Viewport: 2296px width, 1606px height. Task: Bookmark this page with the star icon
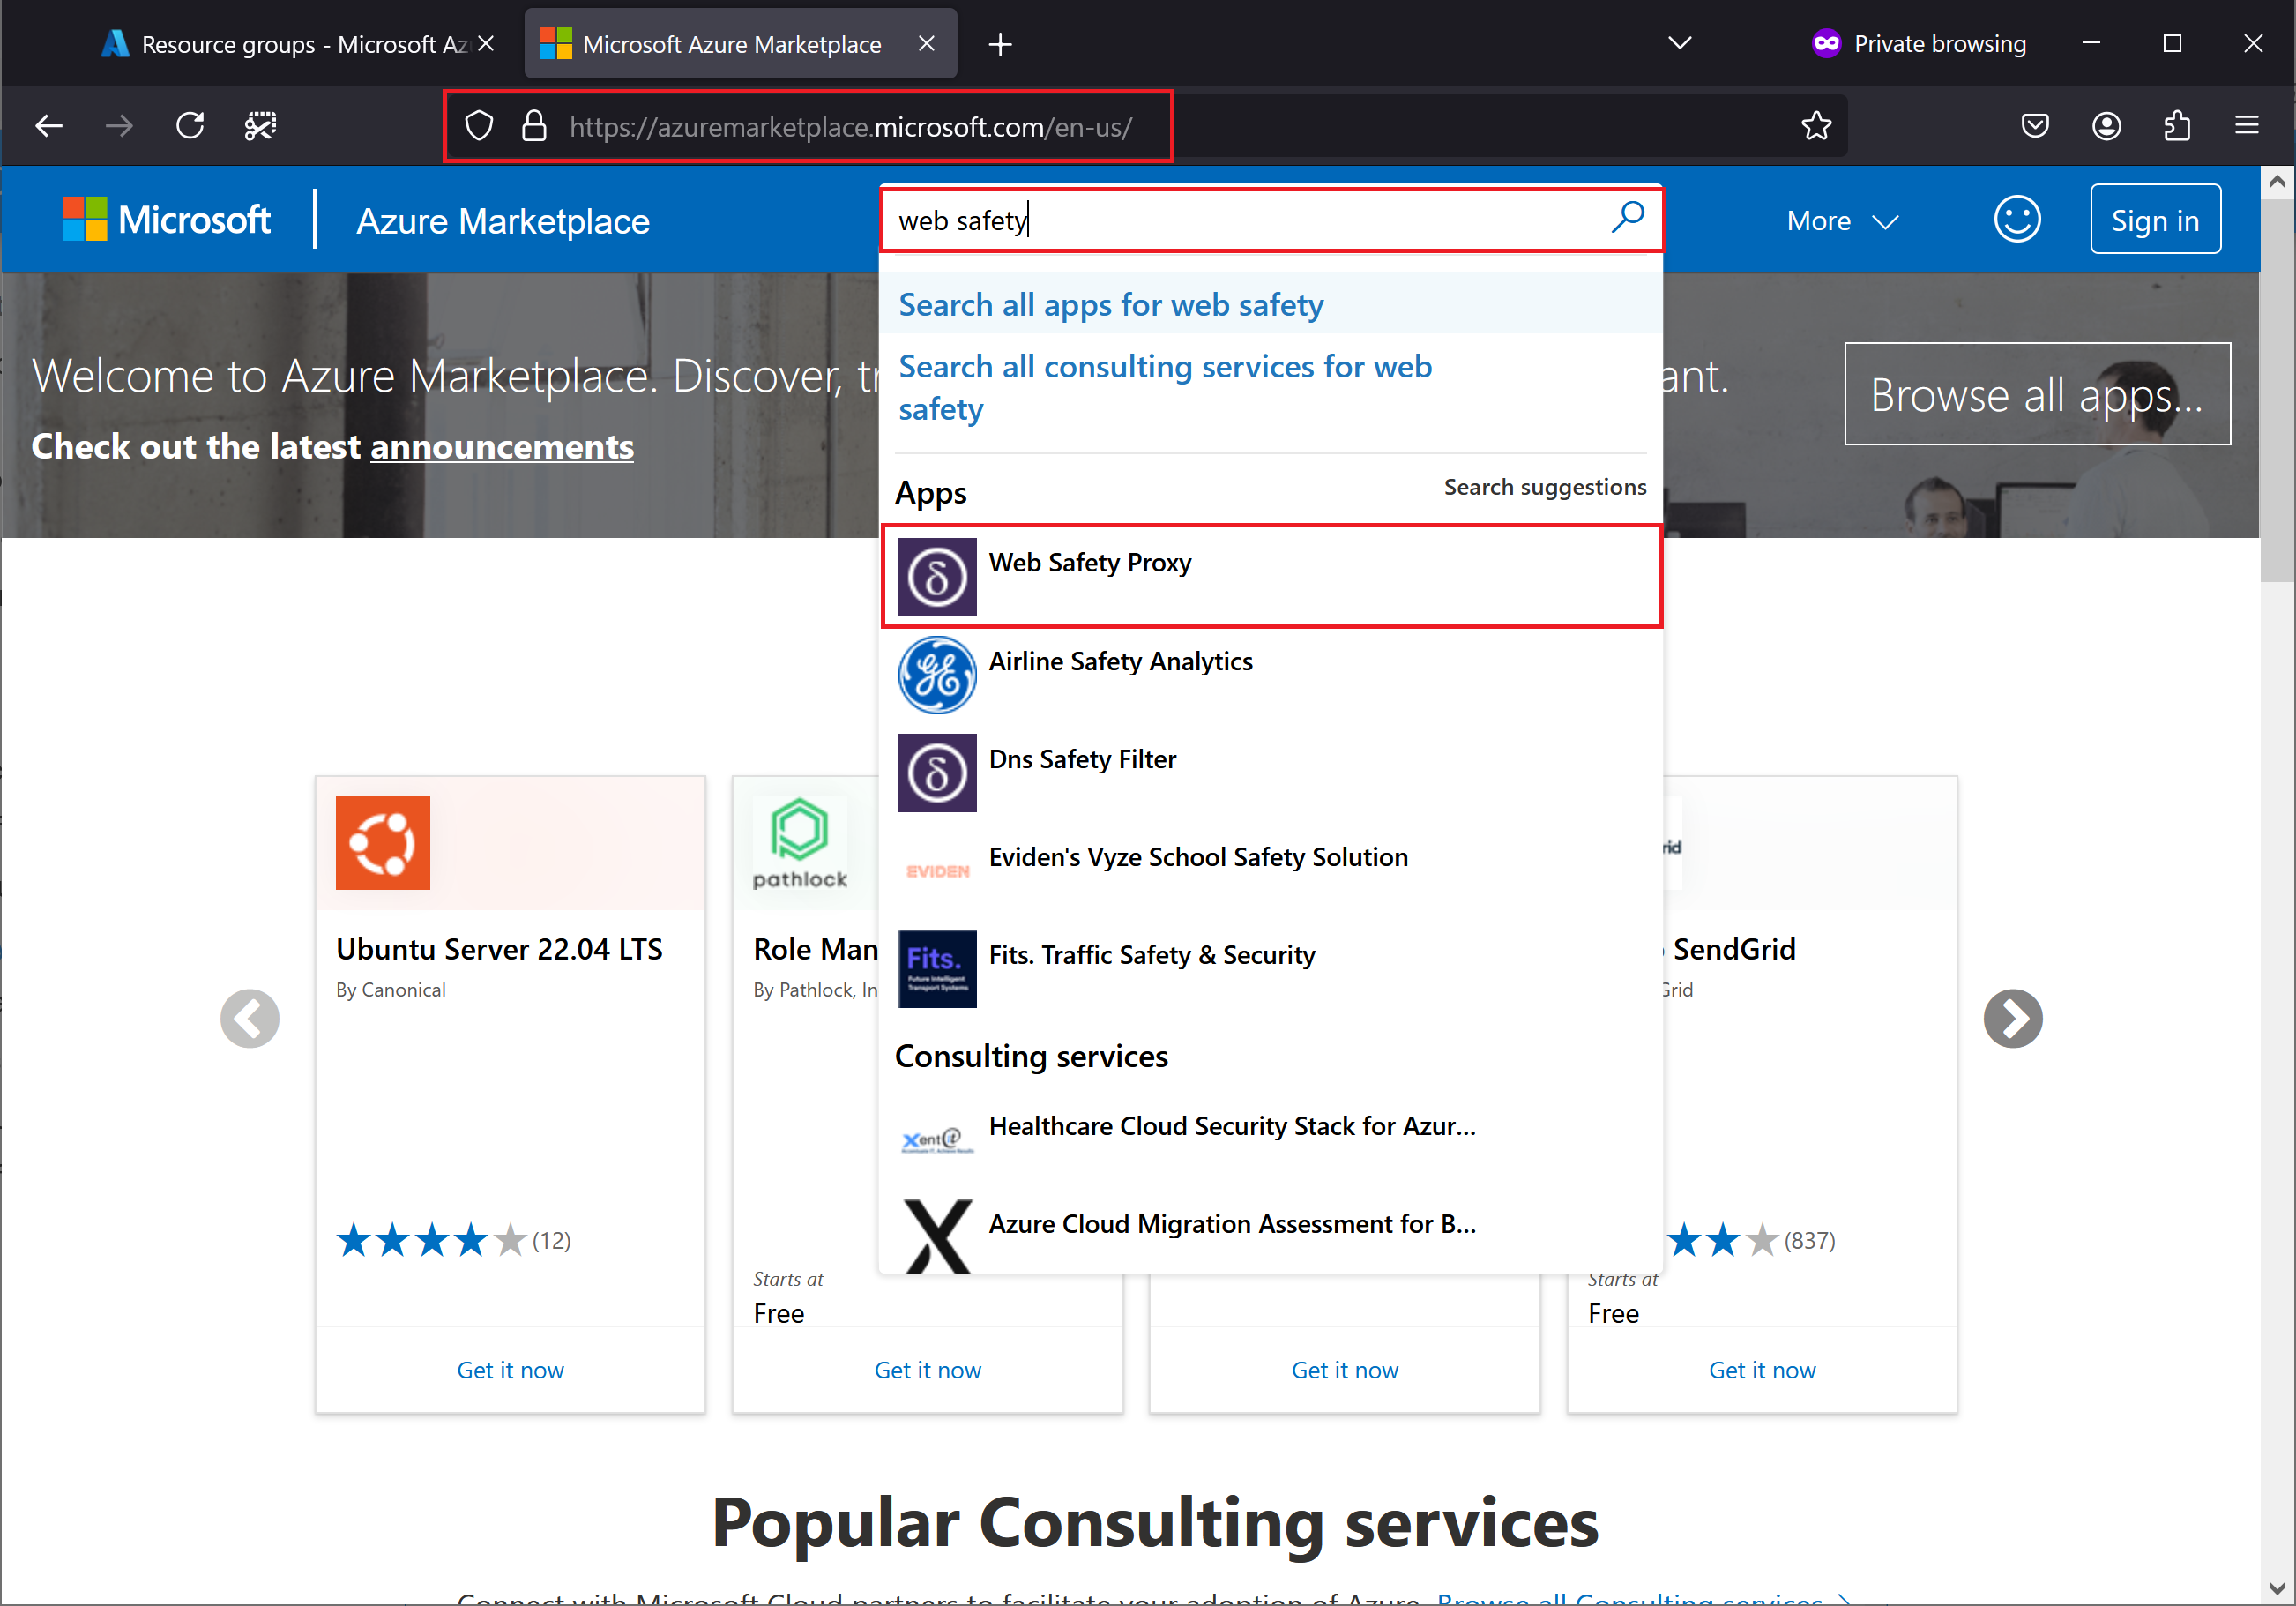point(1816,126)
